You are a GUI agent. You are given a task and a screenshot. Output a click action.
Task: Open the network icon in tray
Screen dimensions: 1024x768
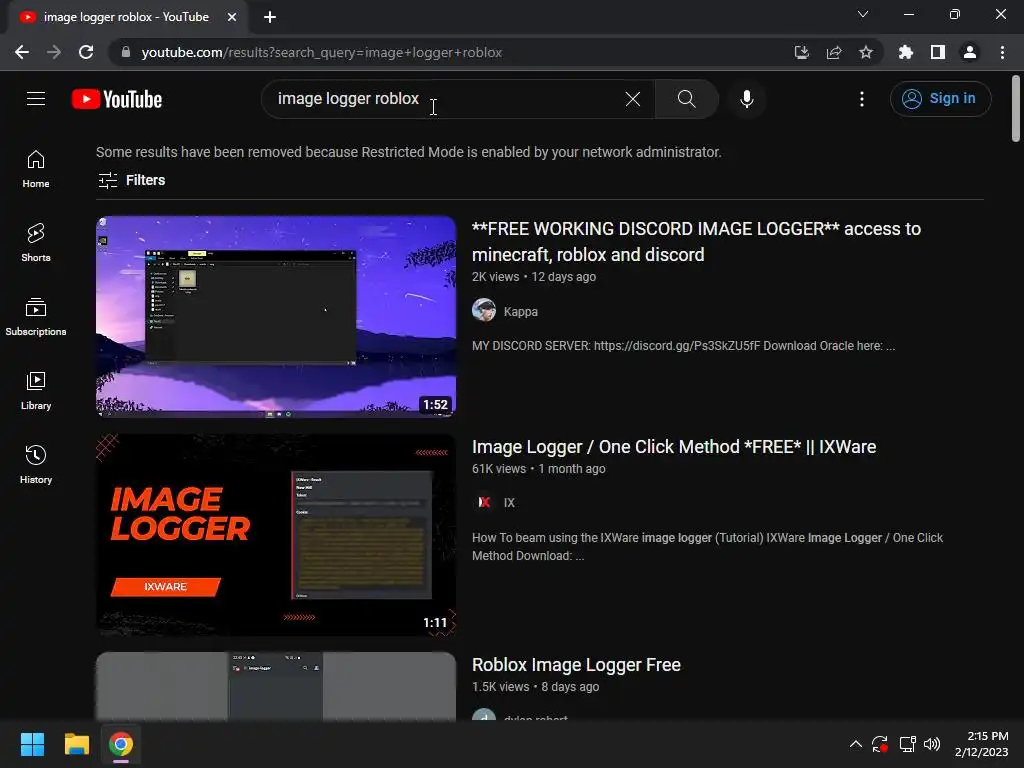(906, 744)
